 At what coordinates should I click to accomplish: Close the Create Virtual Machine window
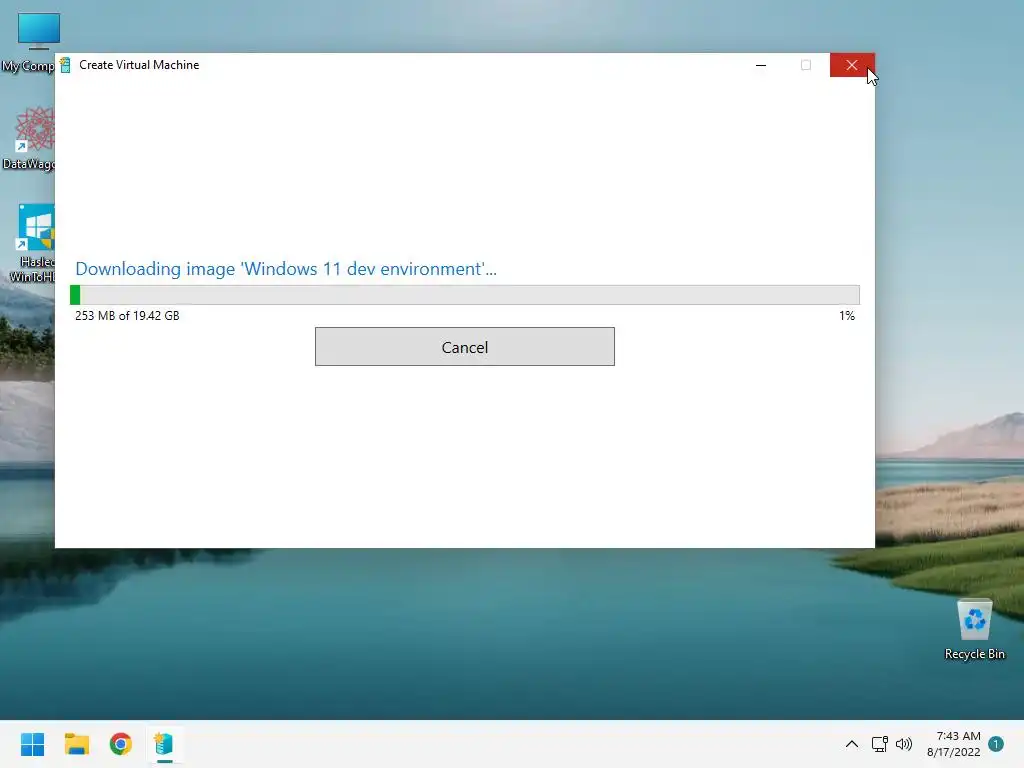pos(852,65)
